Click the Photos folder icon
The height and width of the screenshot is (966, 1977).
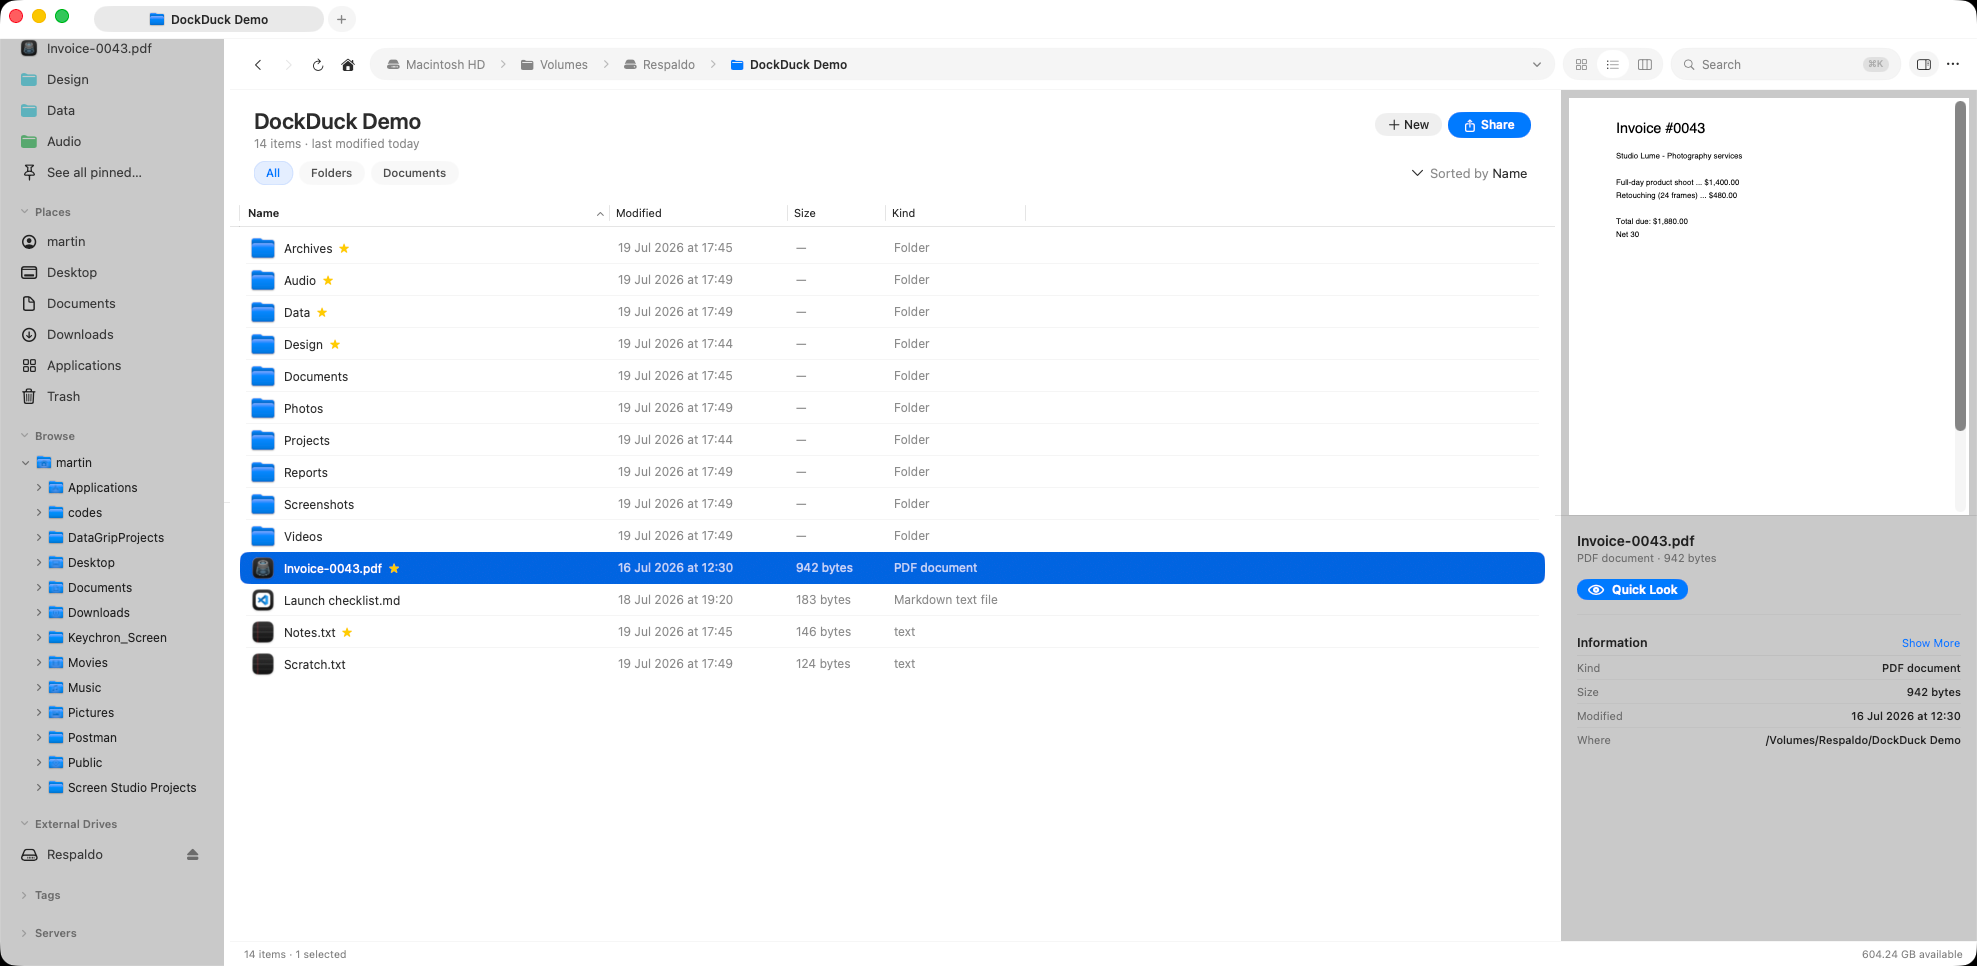pos(263,408)
